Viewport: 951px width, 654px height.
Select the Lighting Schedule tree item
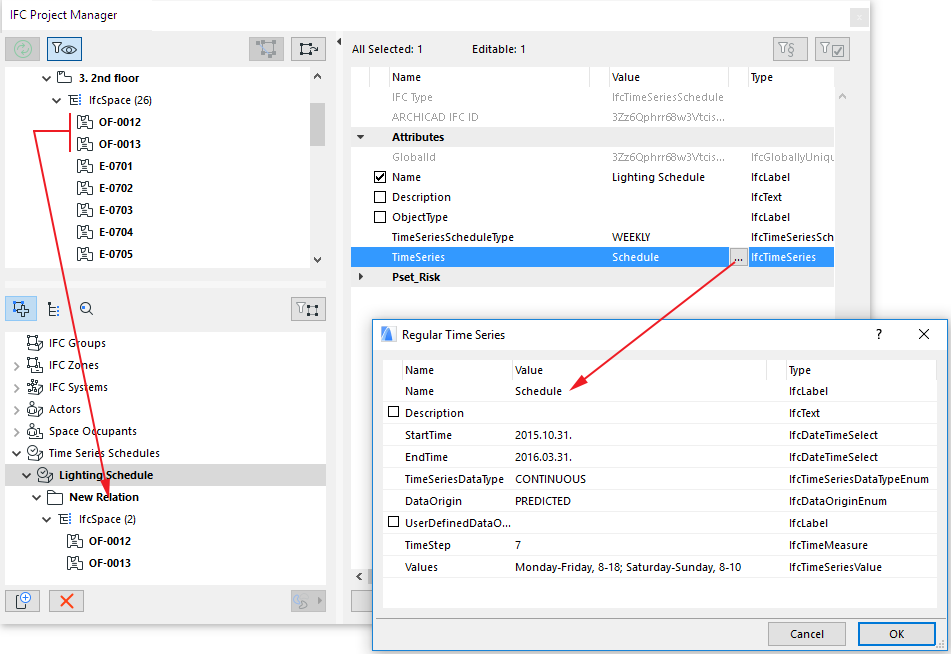coord(106,475)
